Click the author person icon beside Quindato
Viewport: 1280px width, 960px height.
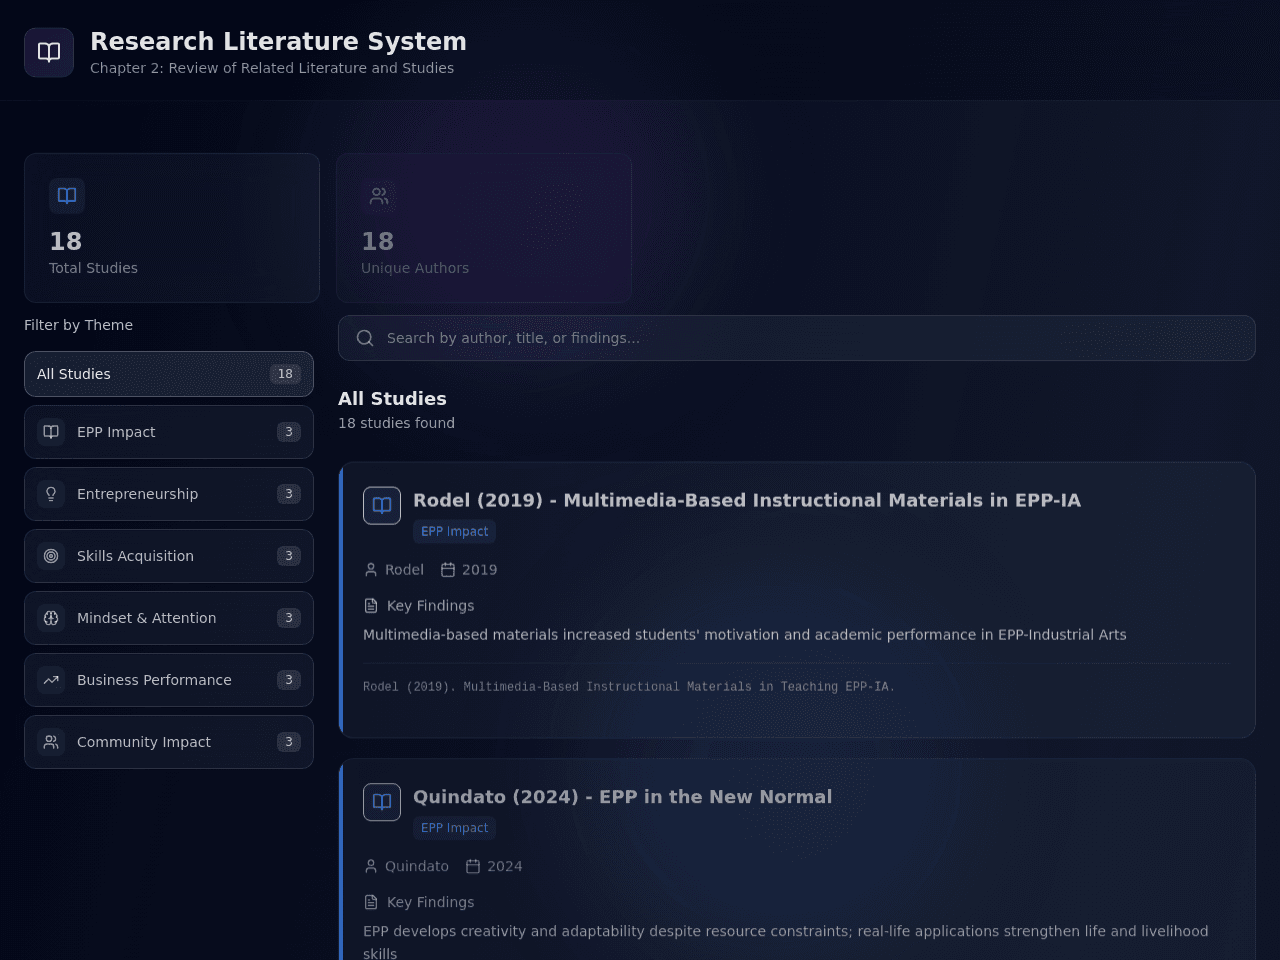pyautogui.click(x=371, y=866)
